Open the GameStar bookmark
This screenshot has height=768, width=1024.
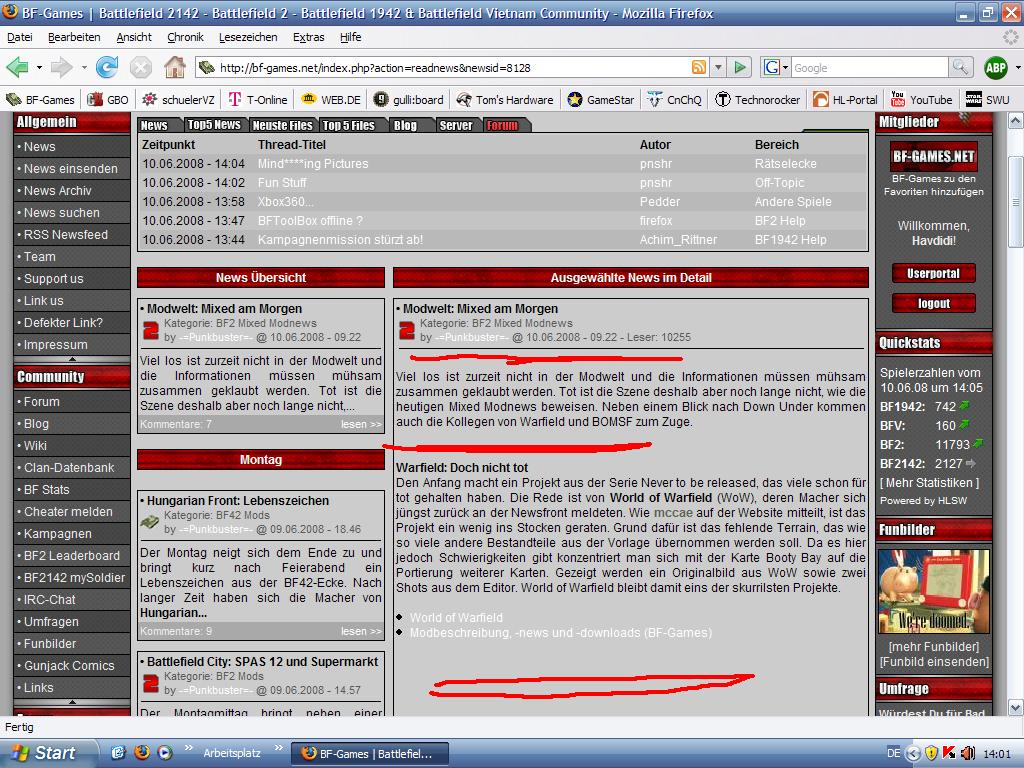click(x=601, y=99)
